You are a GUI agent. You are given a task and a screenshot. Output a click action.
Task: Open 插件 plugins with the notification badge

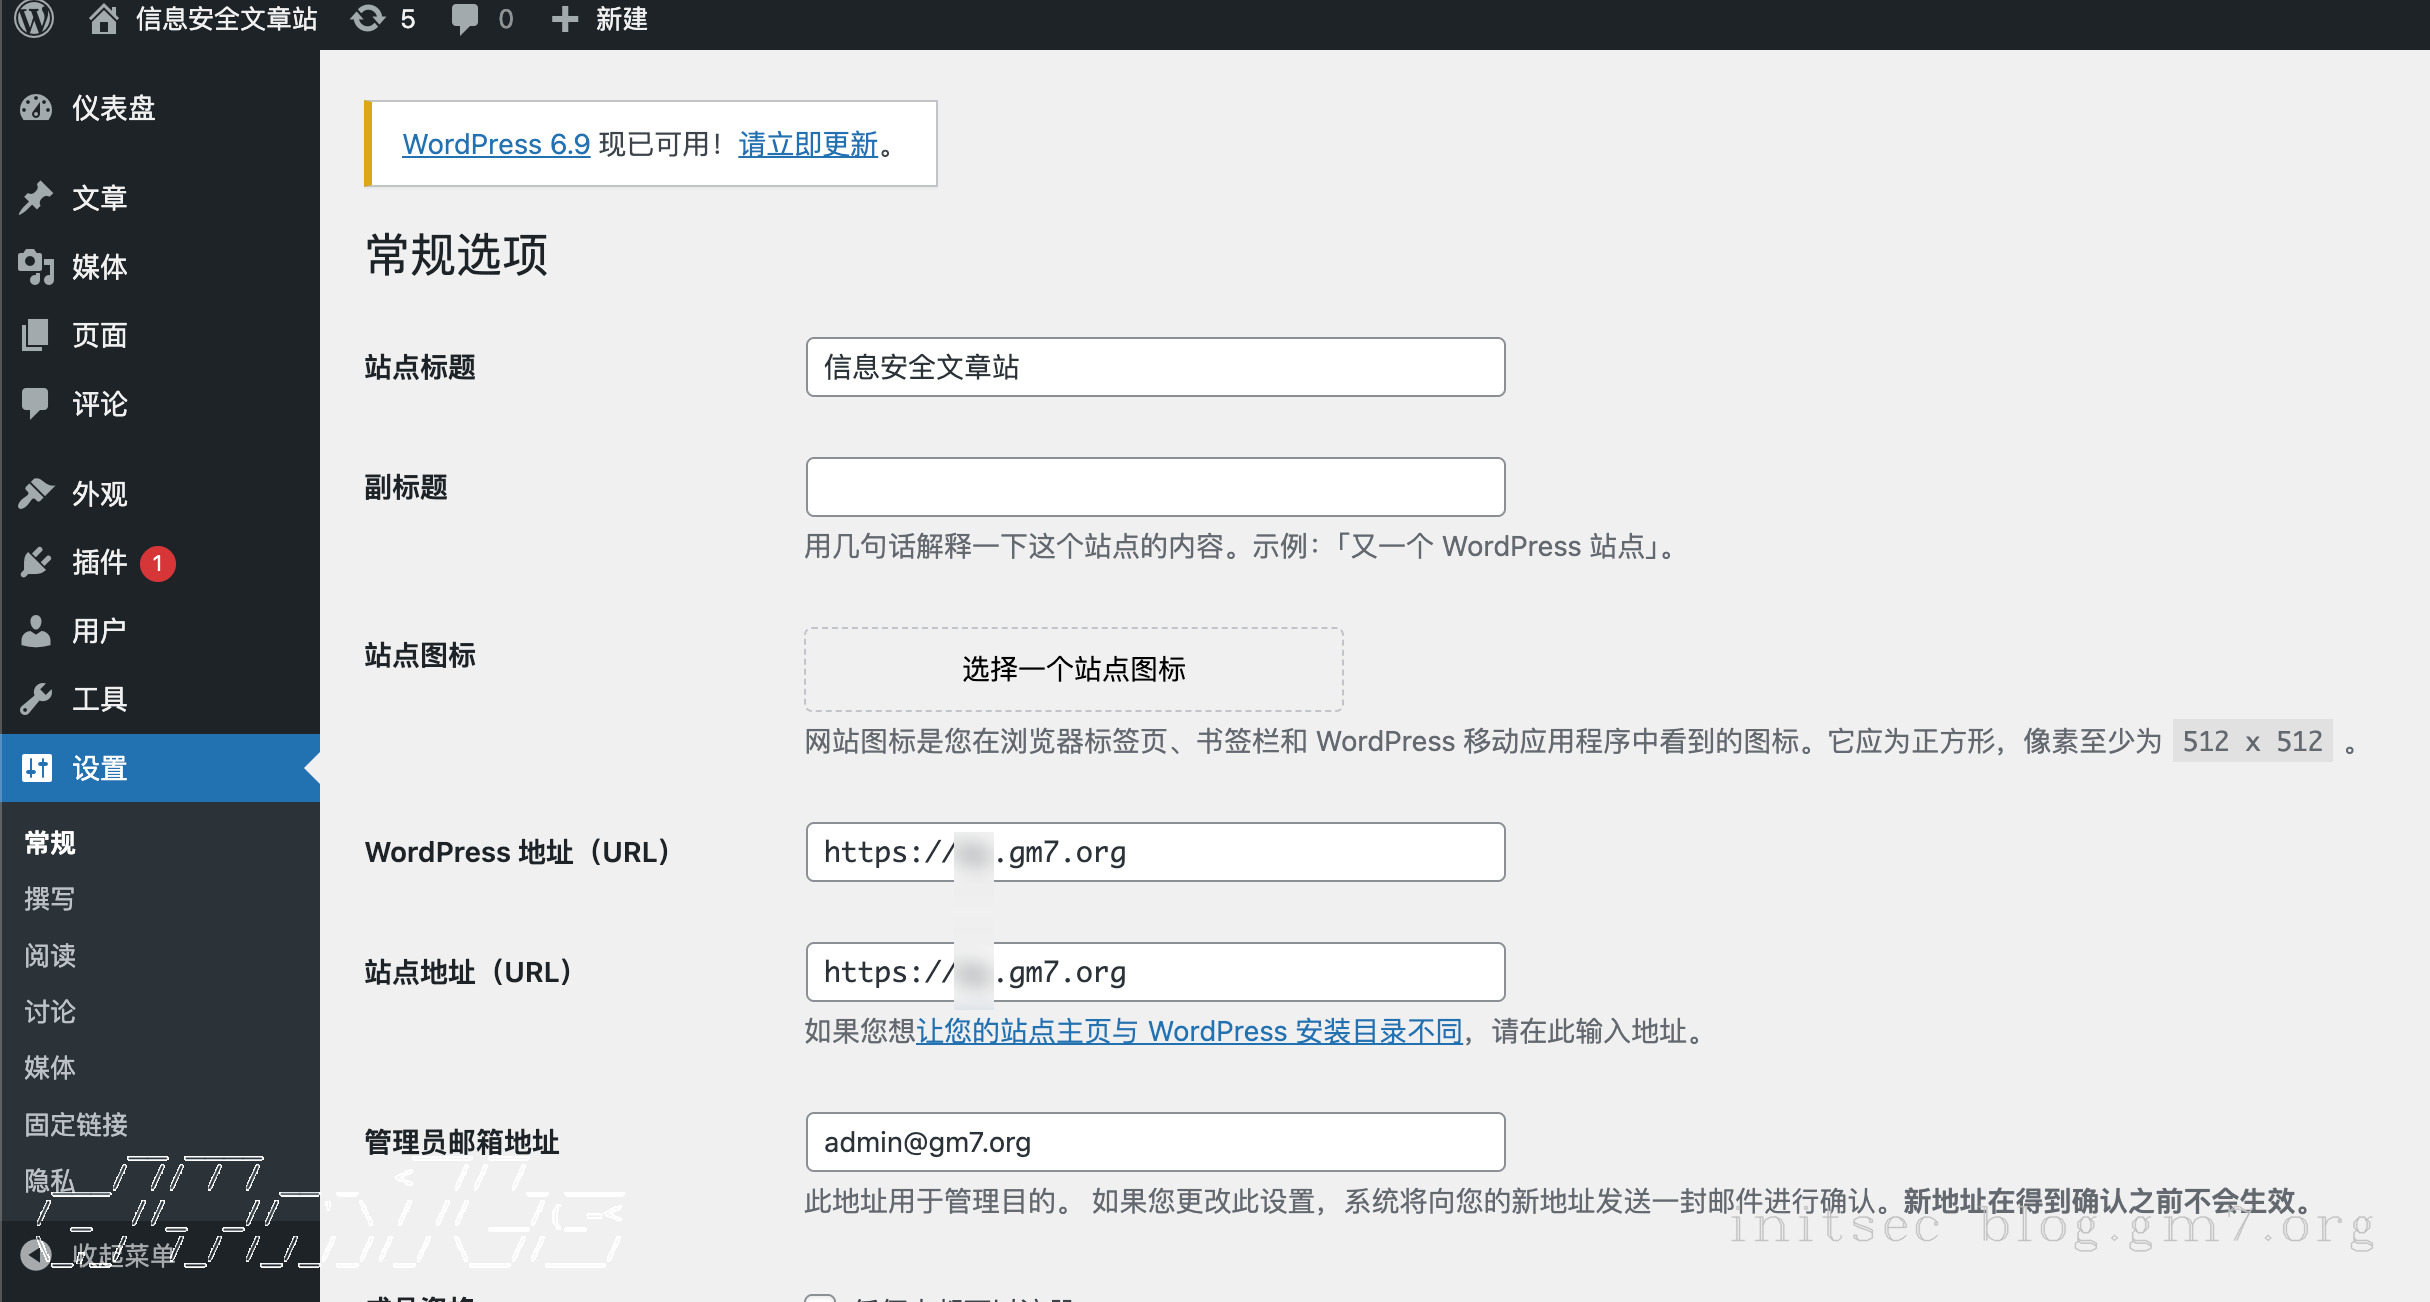click(x=98, y=562)
